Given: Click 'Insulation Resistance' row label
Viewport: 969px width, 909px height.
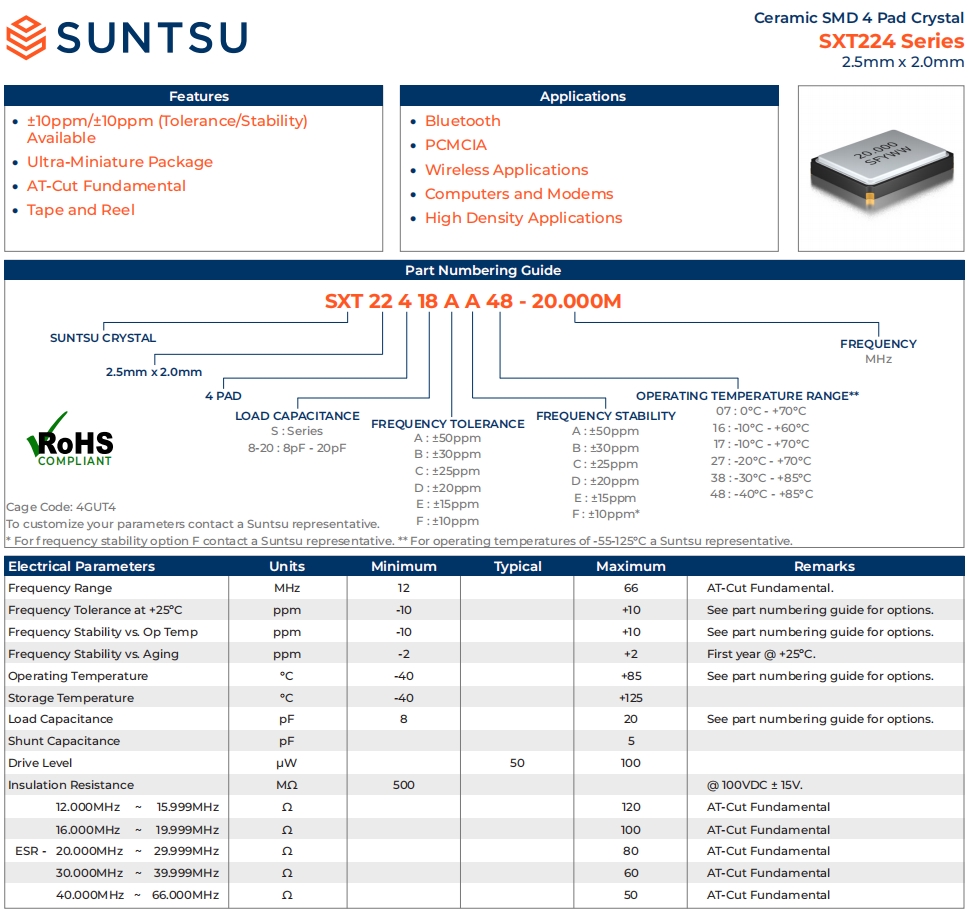Looking at the screenshot, I should [71, 785].
